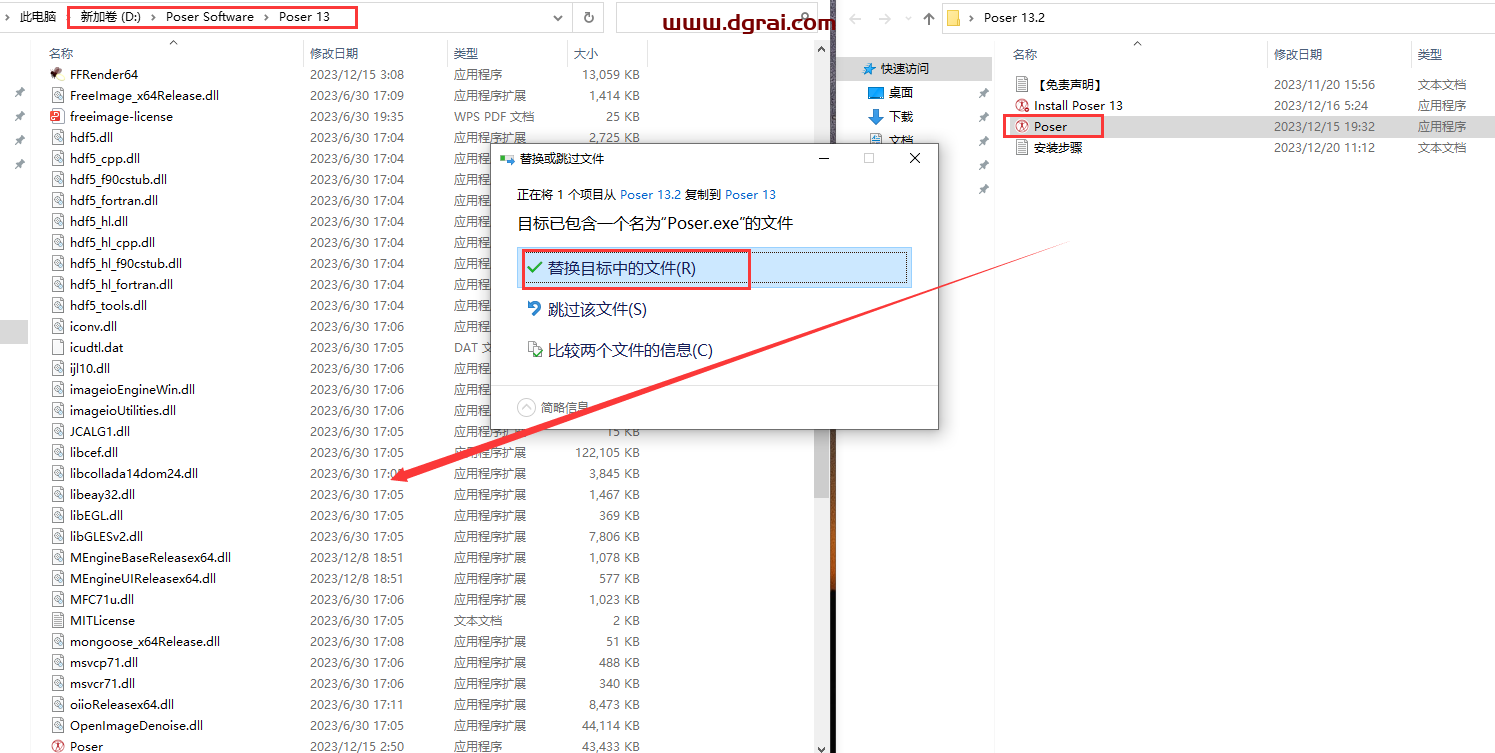
Task: Click the FFRender64 application icon
Action: (57, 74)
